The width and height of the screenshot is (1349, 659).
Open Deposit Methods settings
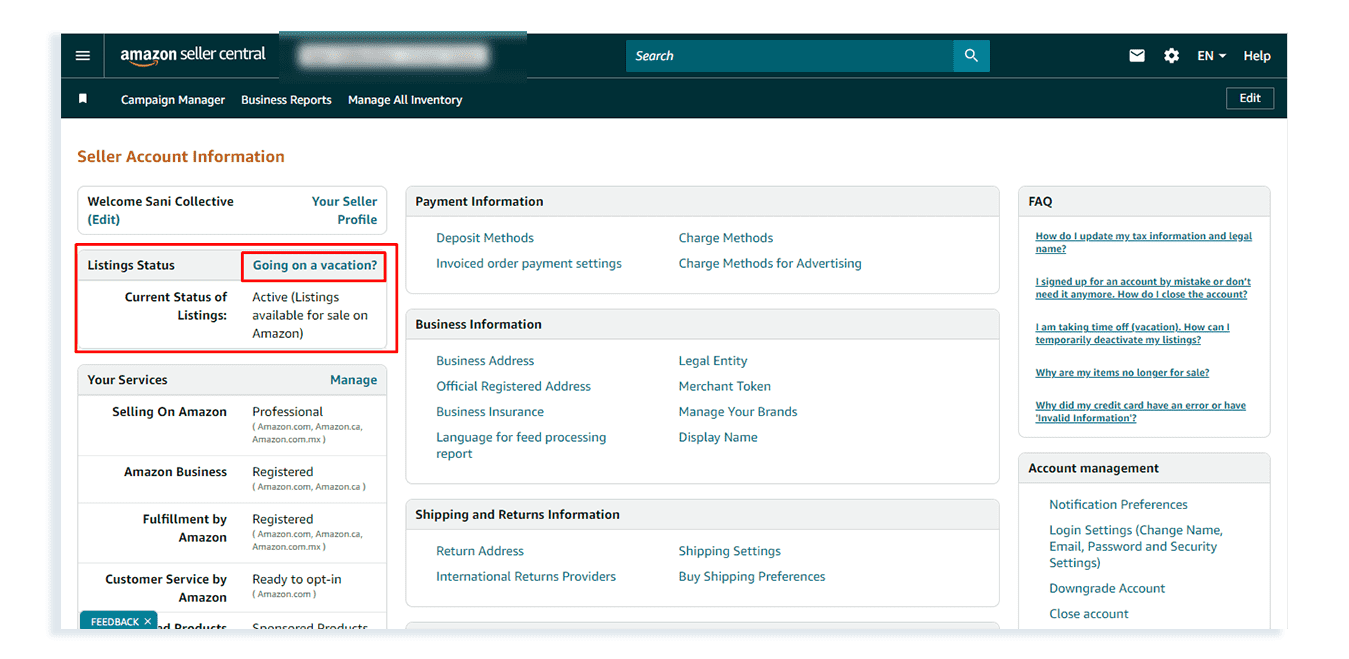tap(485, 237)
